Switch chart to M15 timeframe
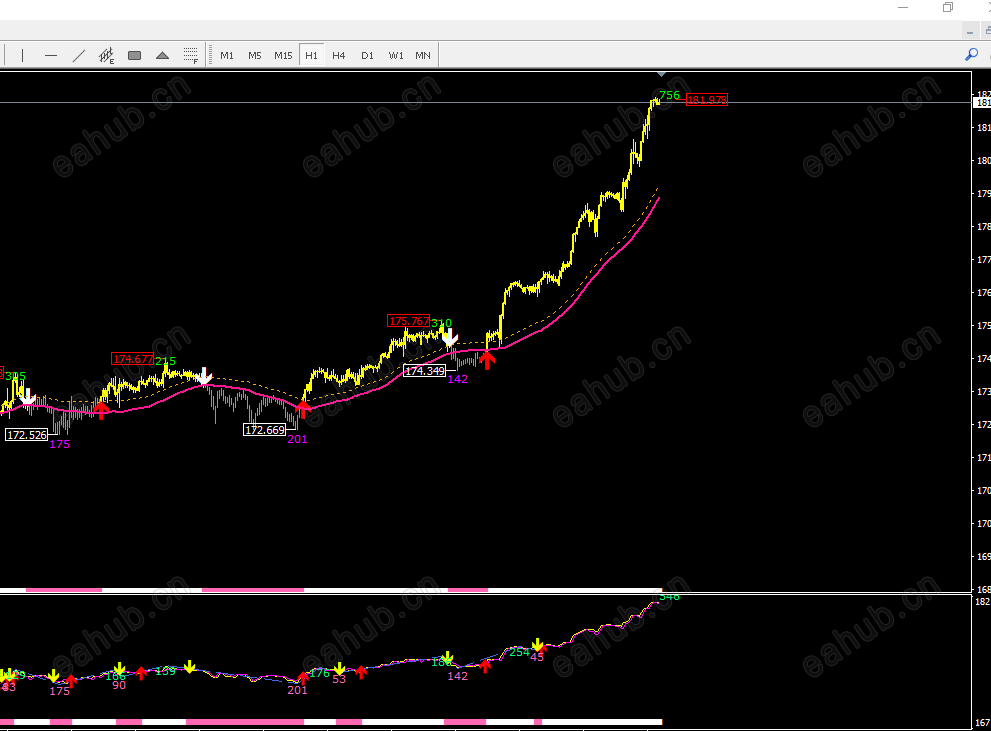This screenshot has height=731, width=991. tap(283, 56)
